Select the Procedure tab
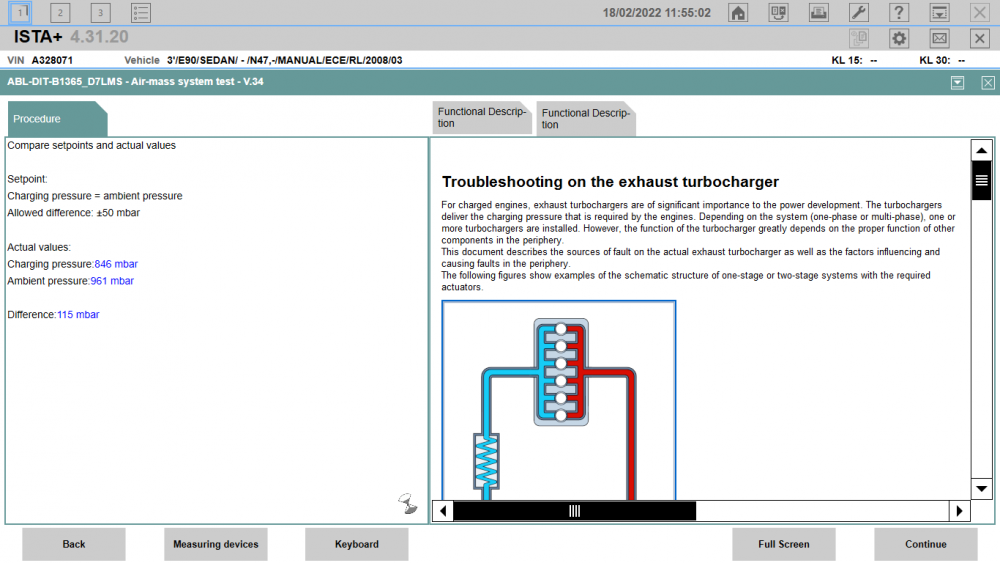 56,119
